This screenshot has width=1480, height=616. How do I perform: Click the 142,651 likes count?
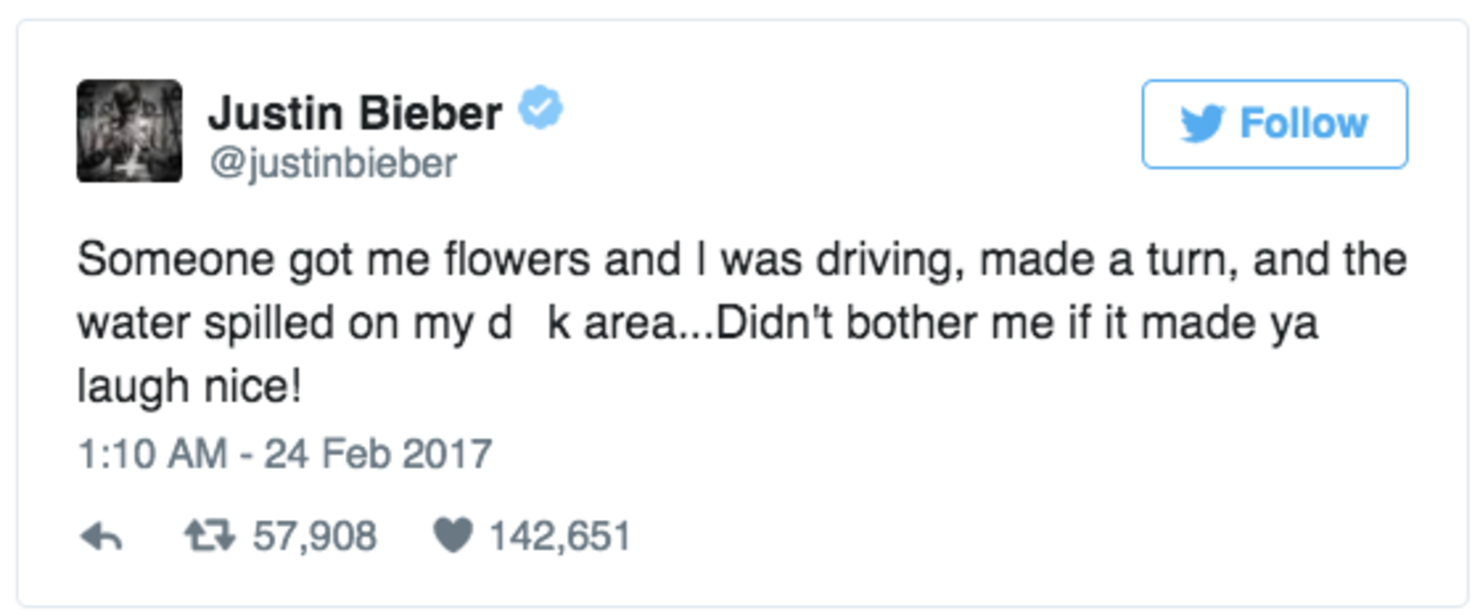(559, 537)
